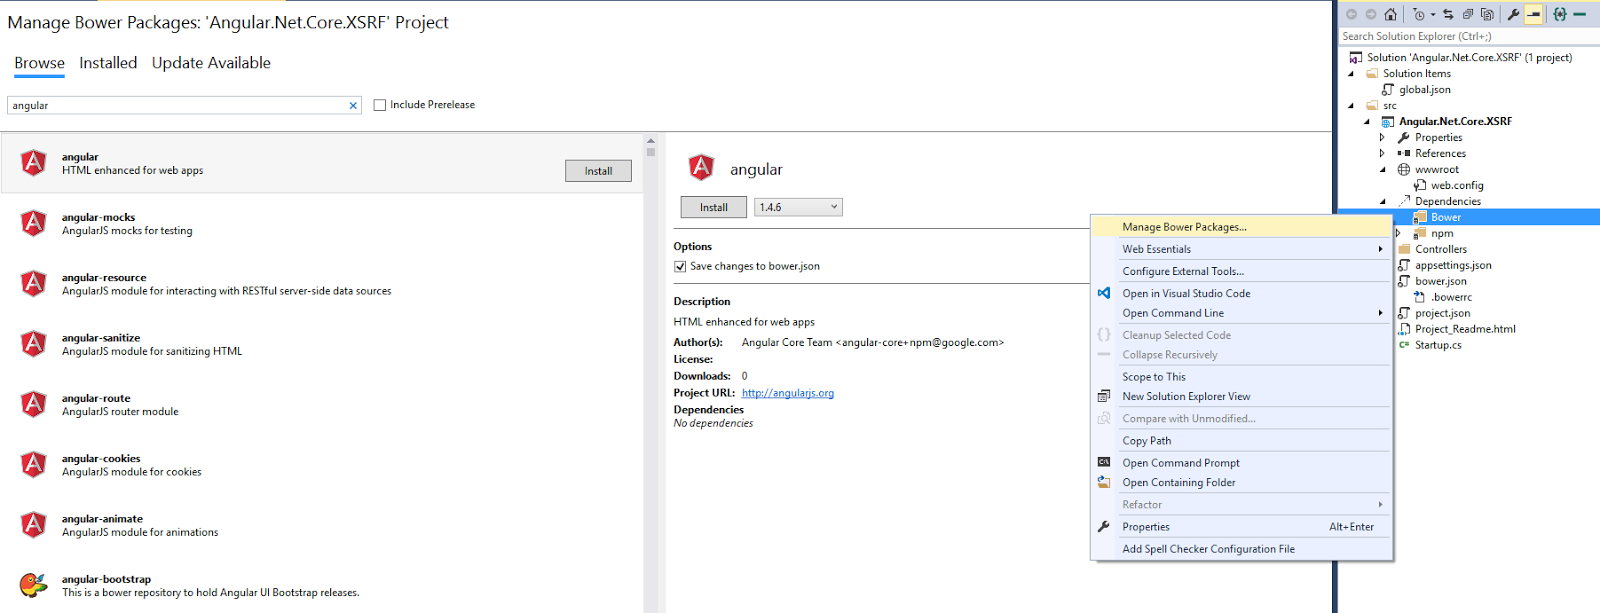Clear the search box with the X icon
Image resolution: width=1600 pixels, height=613 pixels.
[353, 105]
